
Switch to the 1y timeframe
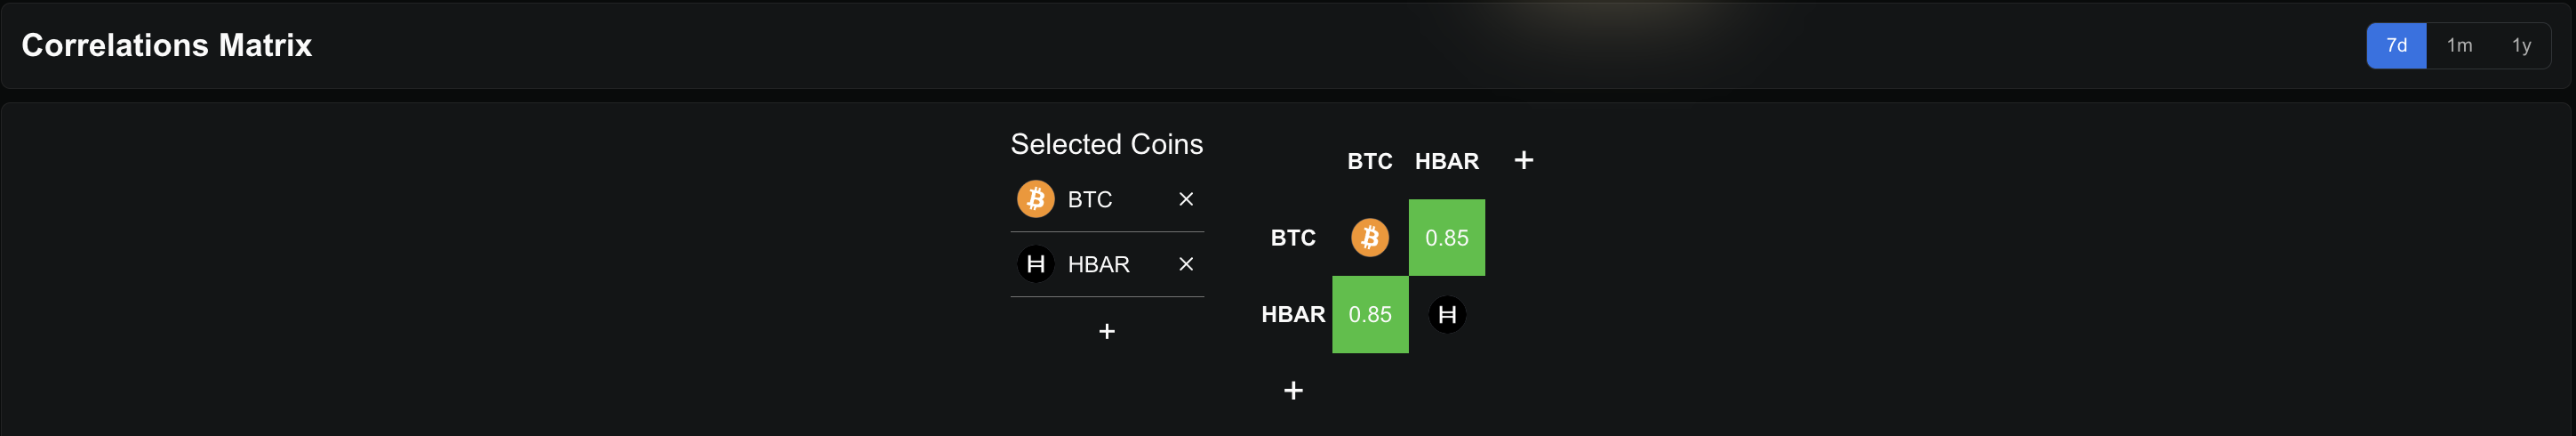pos(2521,46)
